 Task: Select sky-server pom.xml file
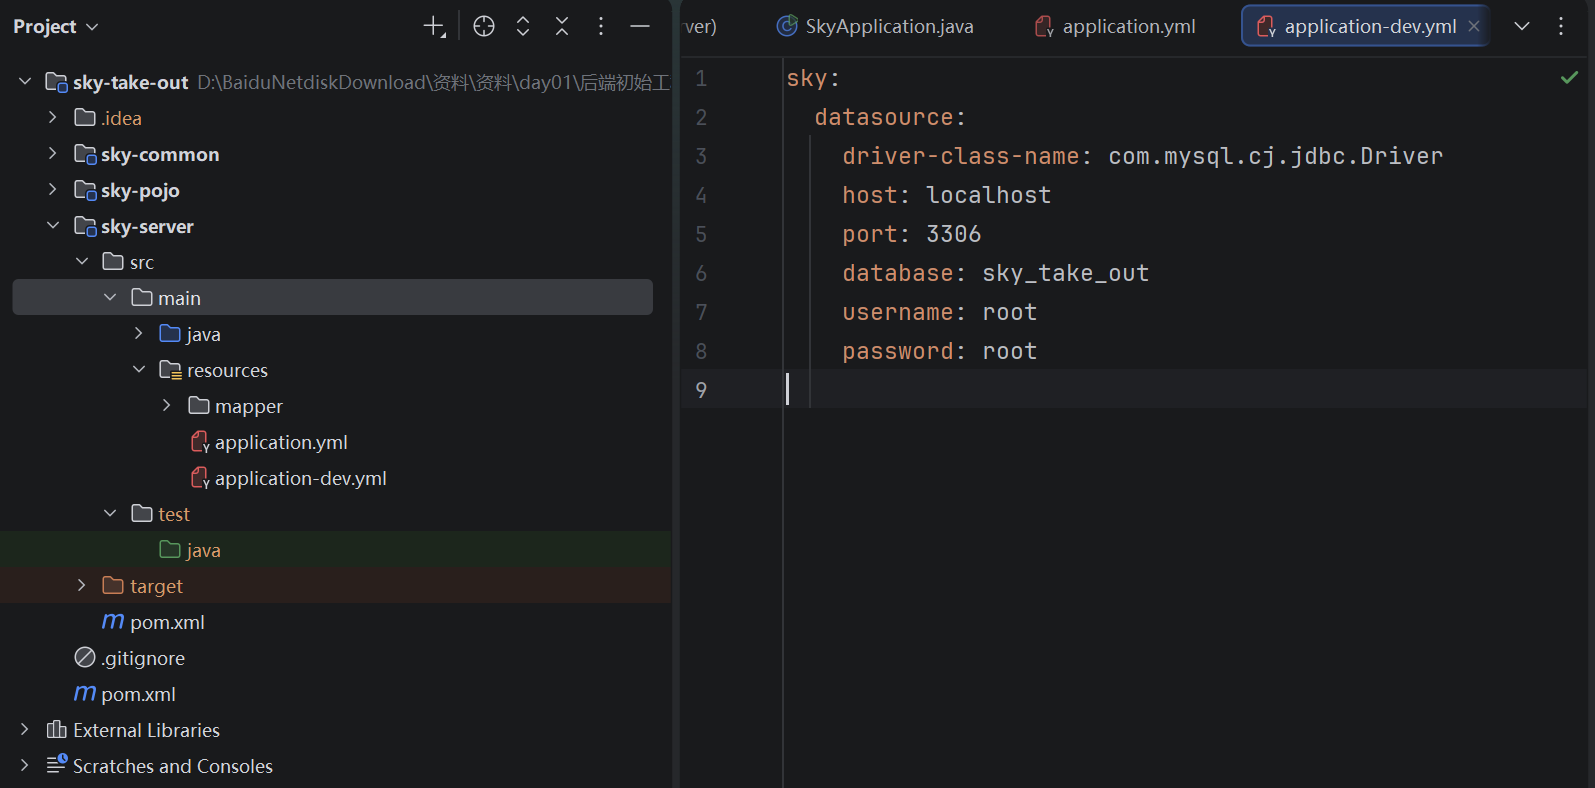coord(167,622)
